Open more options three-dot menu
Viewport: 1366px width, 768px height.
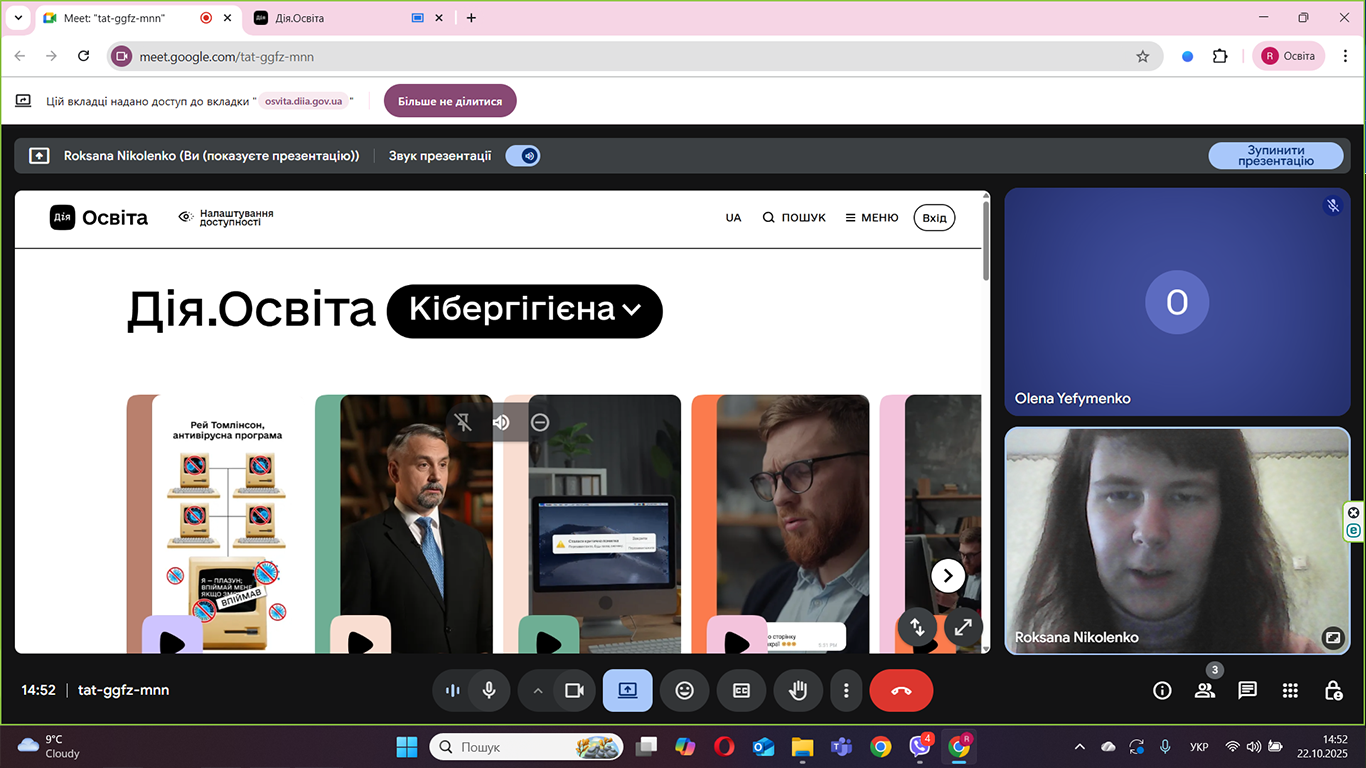[x=846, y=690]
